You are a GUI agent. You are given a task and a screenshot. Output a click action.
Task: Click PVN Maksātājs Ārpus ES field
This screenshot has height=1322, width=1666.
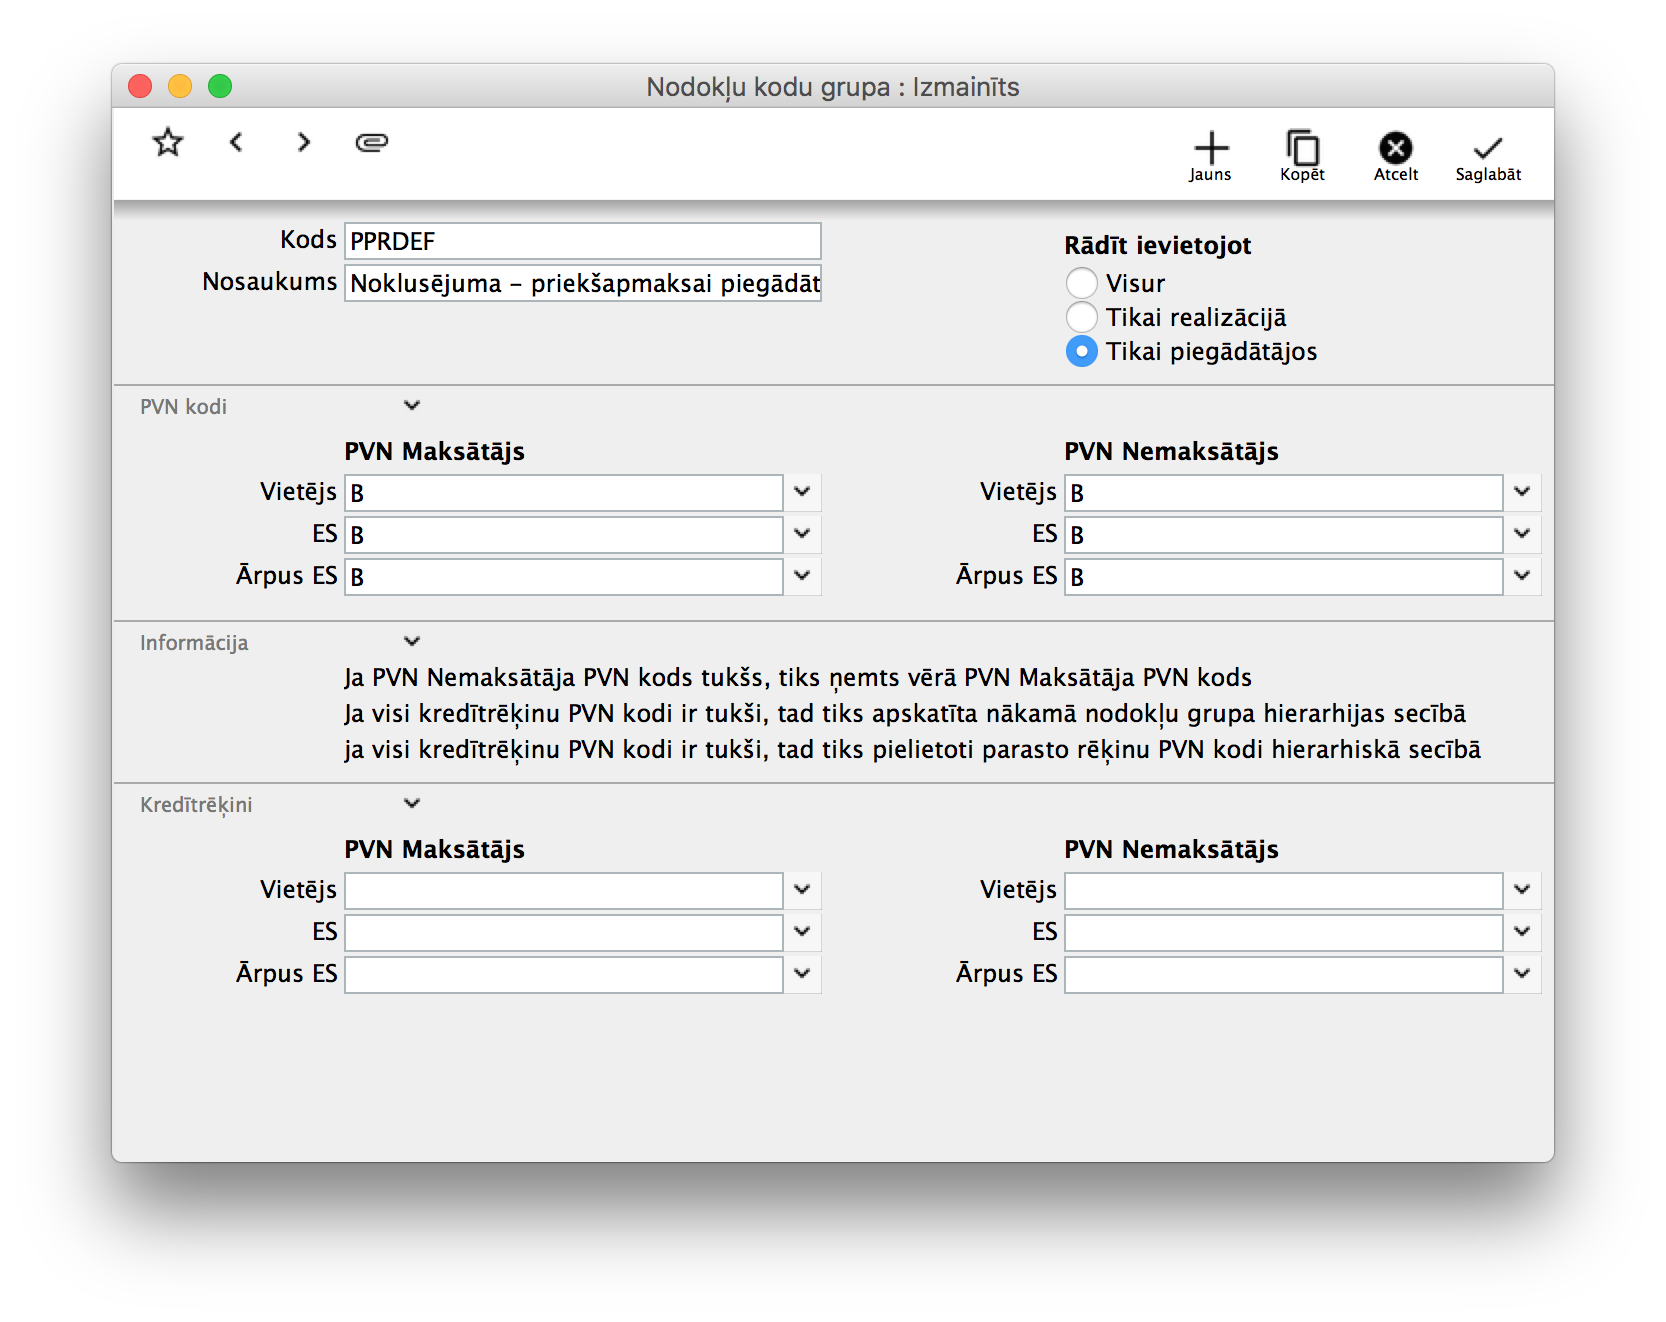pos(564,577)
